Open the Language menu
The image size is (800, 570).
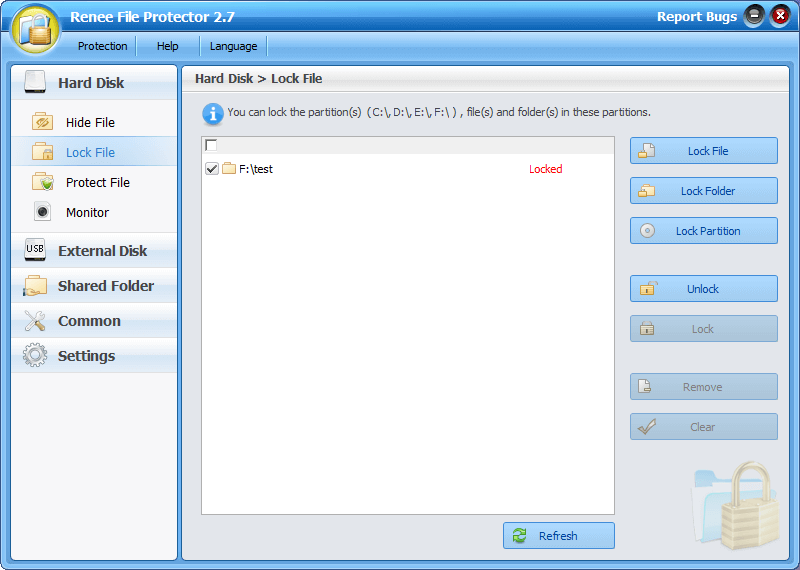coord(233,46)
